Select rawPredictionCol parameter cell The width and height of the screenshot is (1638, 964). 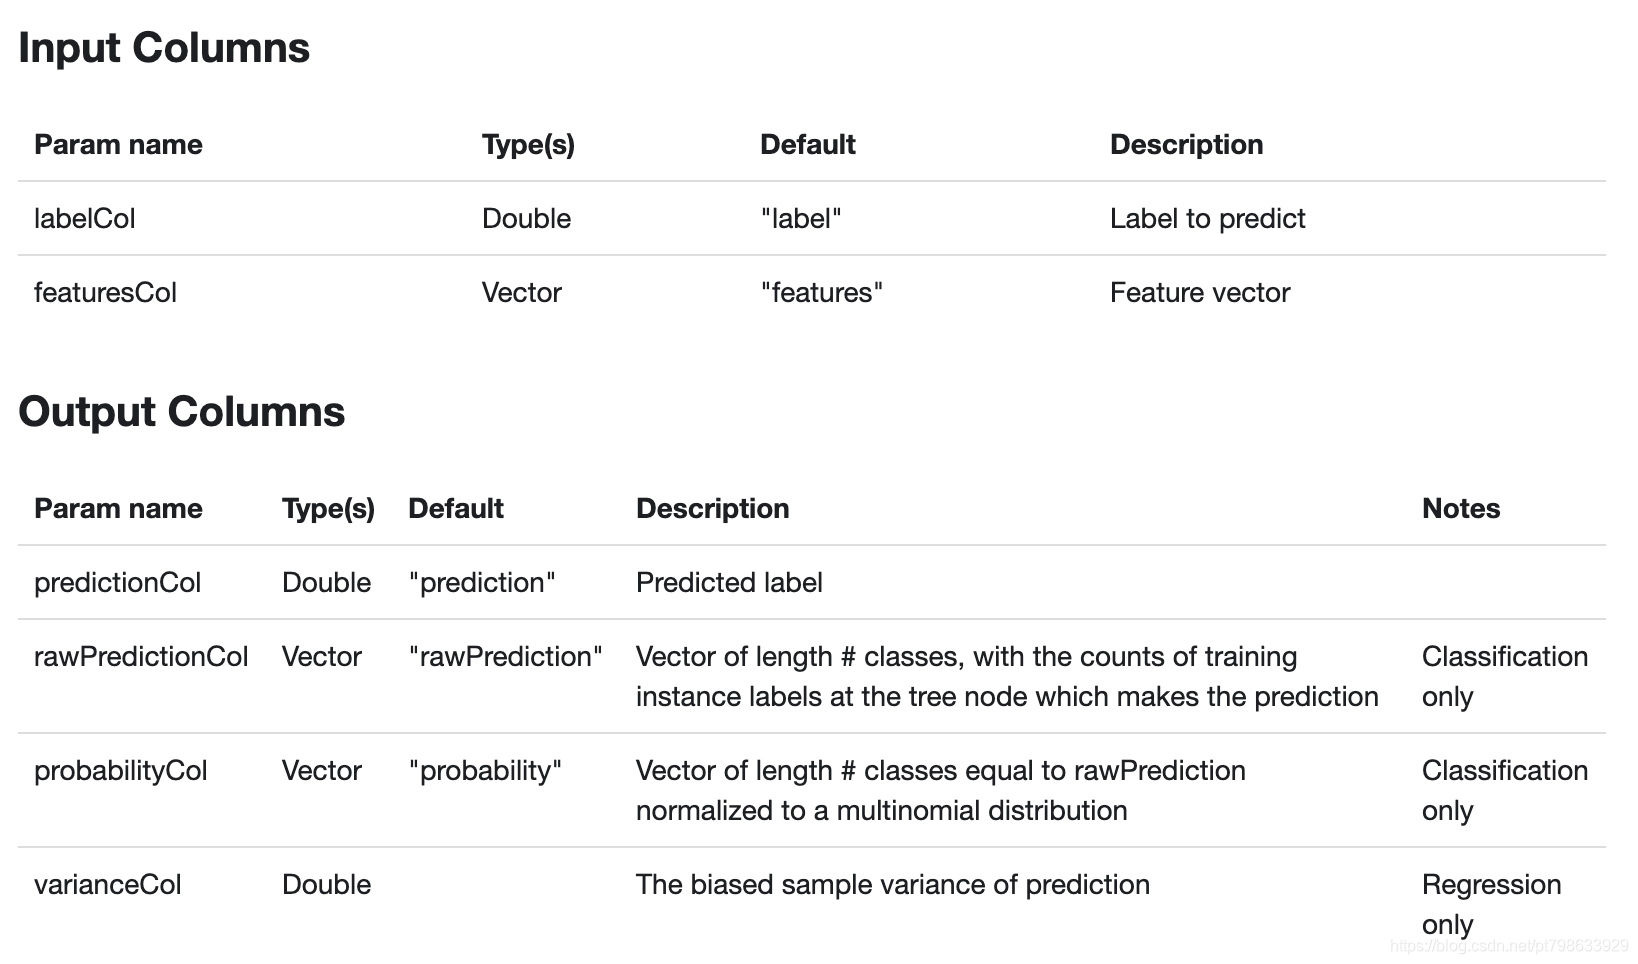tap(141, 657)
